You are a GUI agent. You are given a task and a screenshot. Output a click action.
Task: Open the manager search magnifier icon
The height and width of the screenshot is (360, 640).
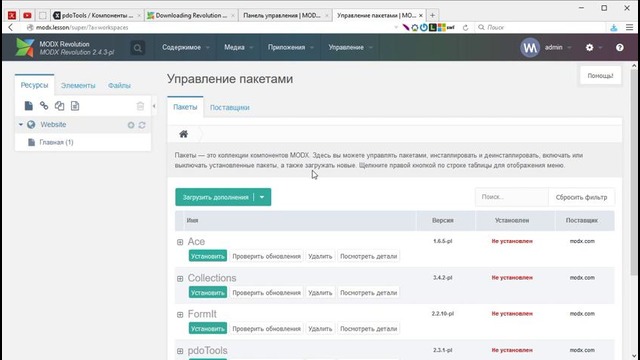coord(138,48)
